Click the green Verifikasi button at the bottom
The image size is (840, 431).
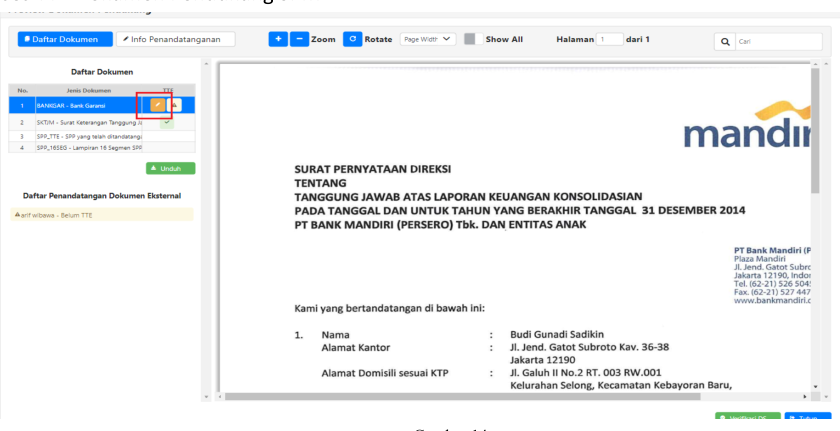tap(748, 417)
